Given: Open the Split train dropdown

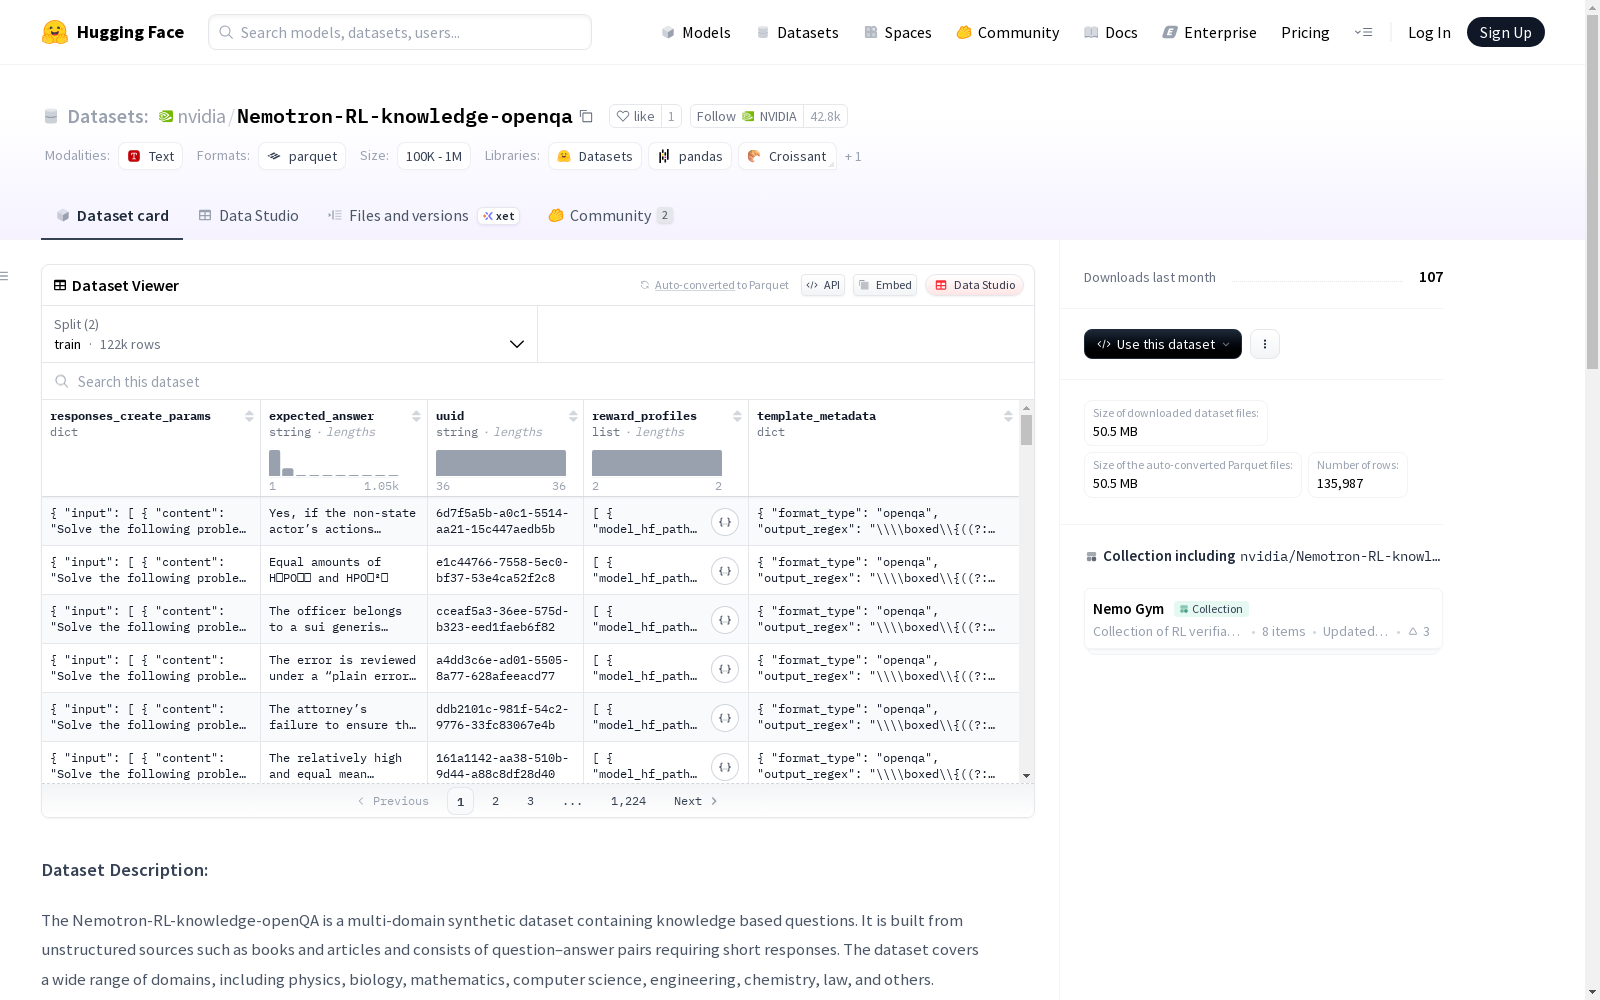Looking at the screenshot, I should [290, 334].
